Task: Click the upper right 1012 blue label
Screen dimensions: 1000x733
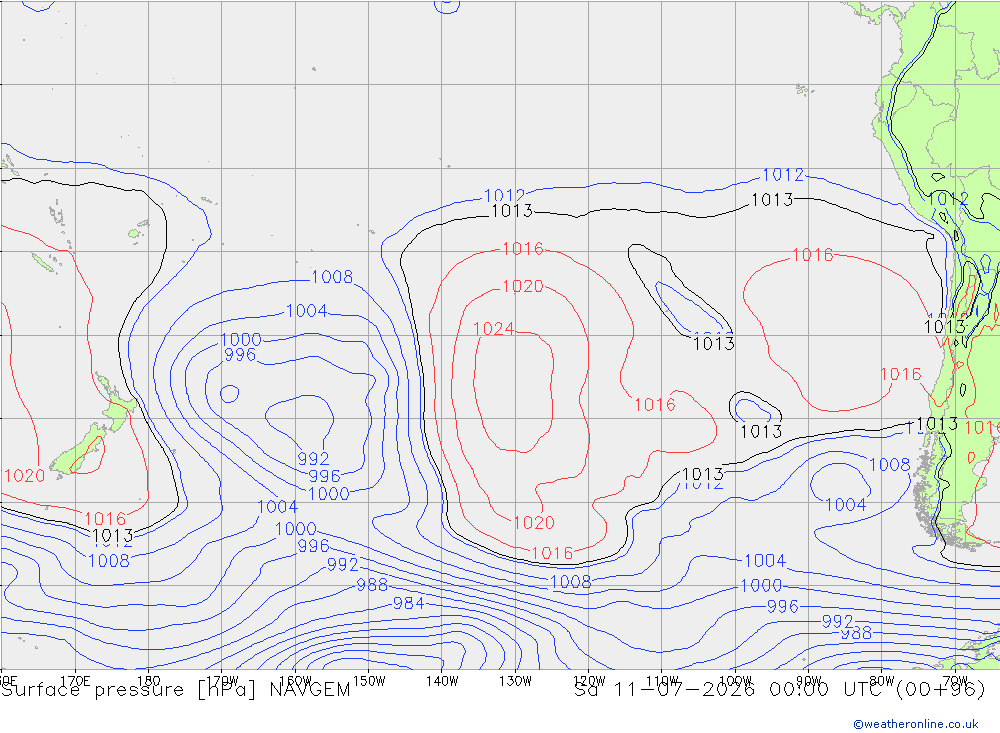Action: pos(783,175)
